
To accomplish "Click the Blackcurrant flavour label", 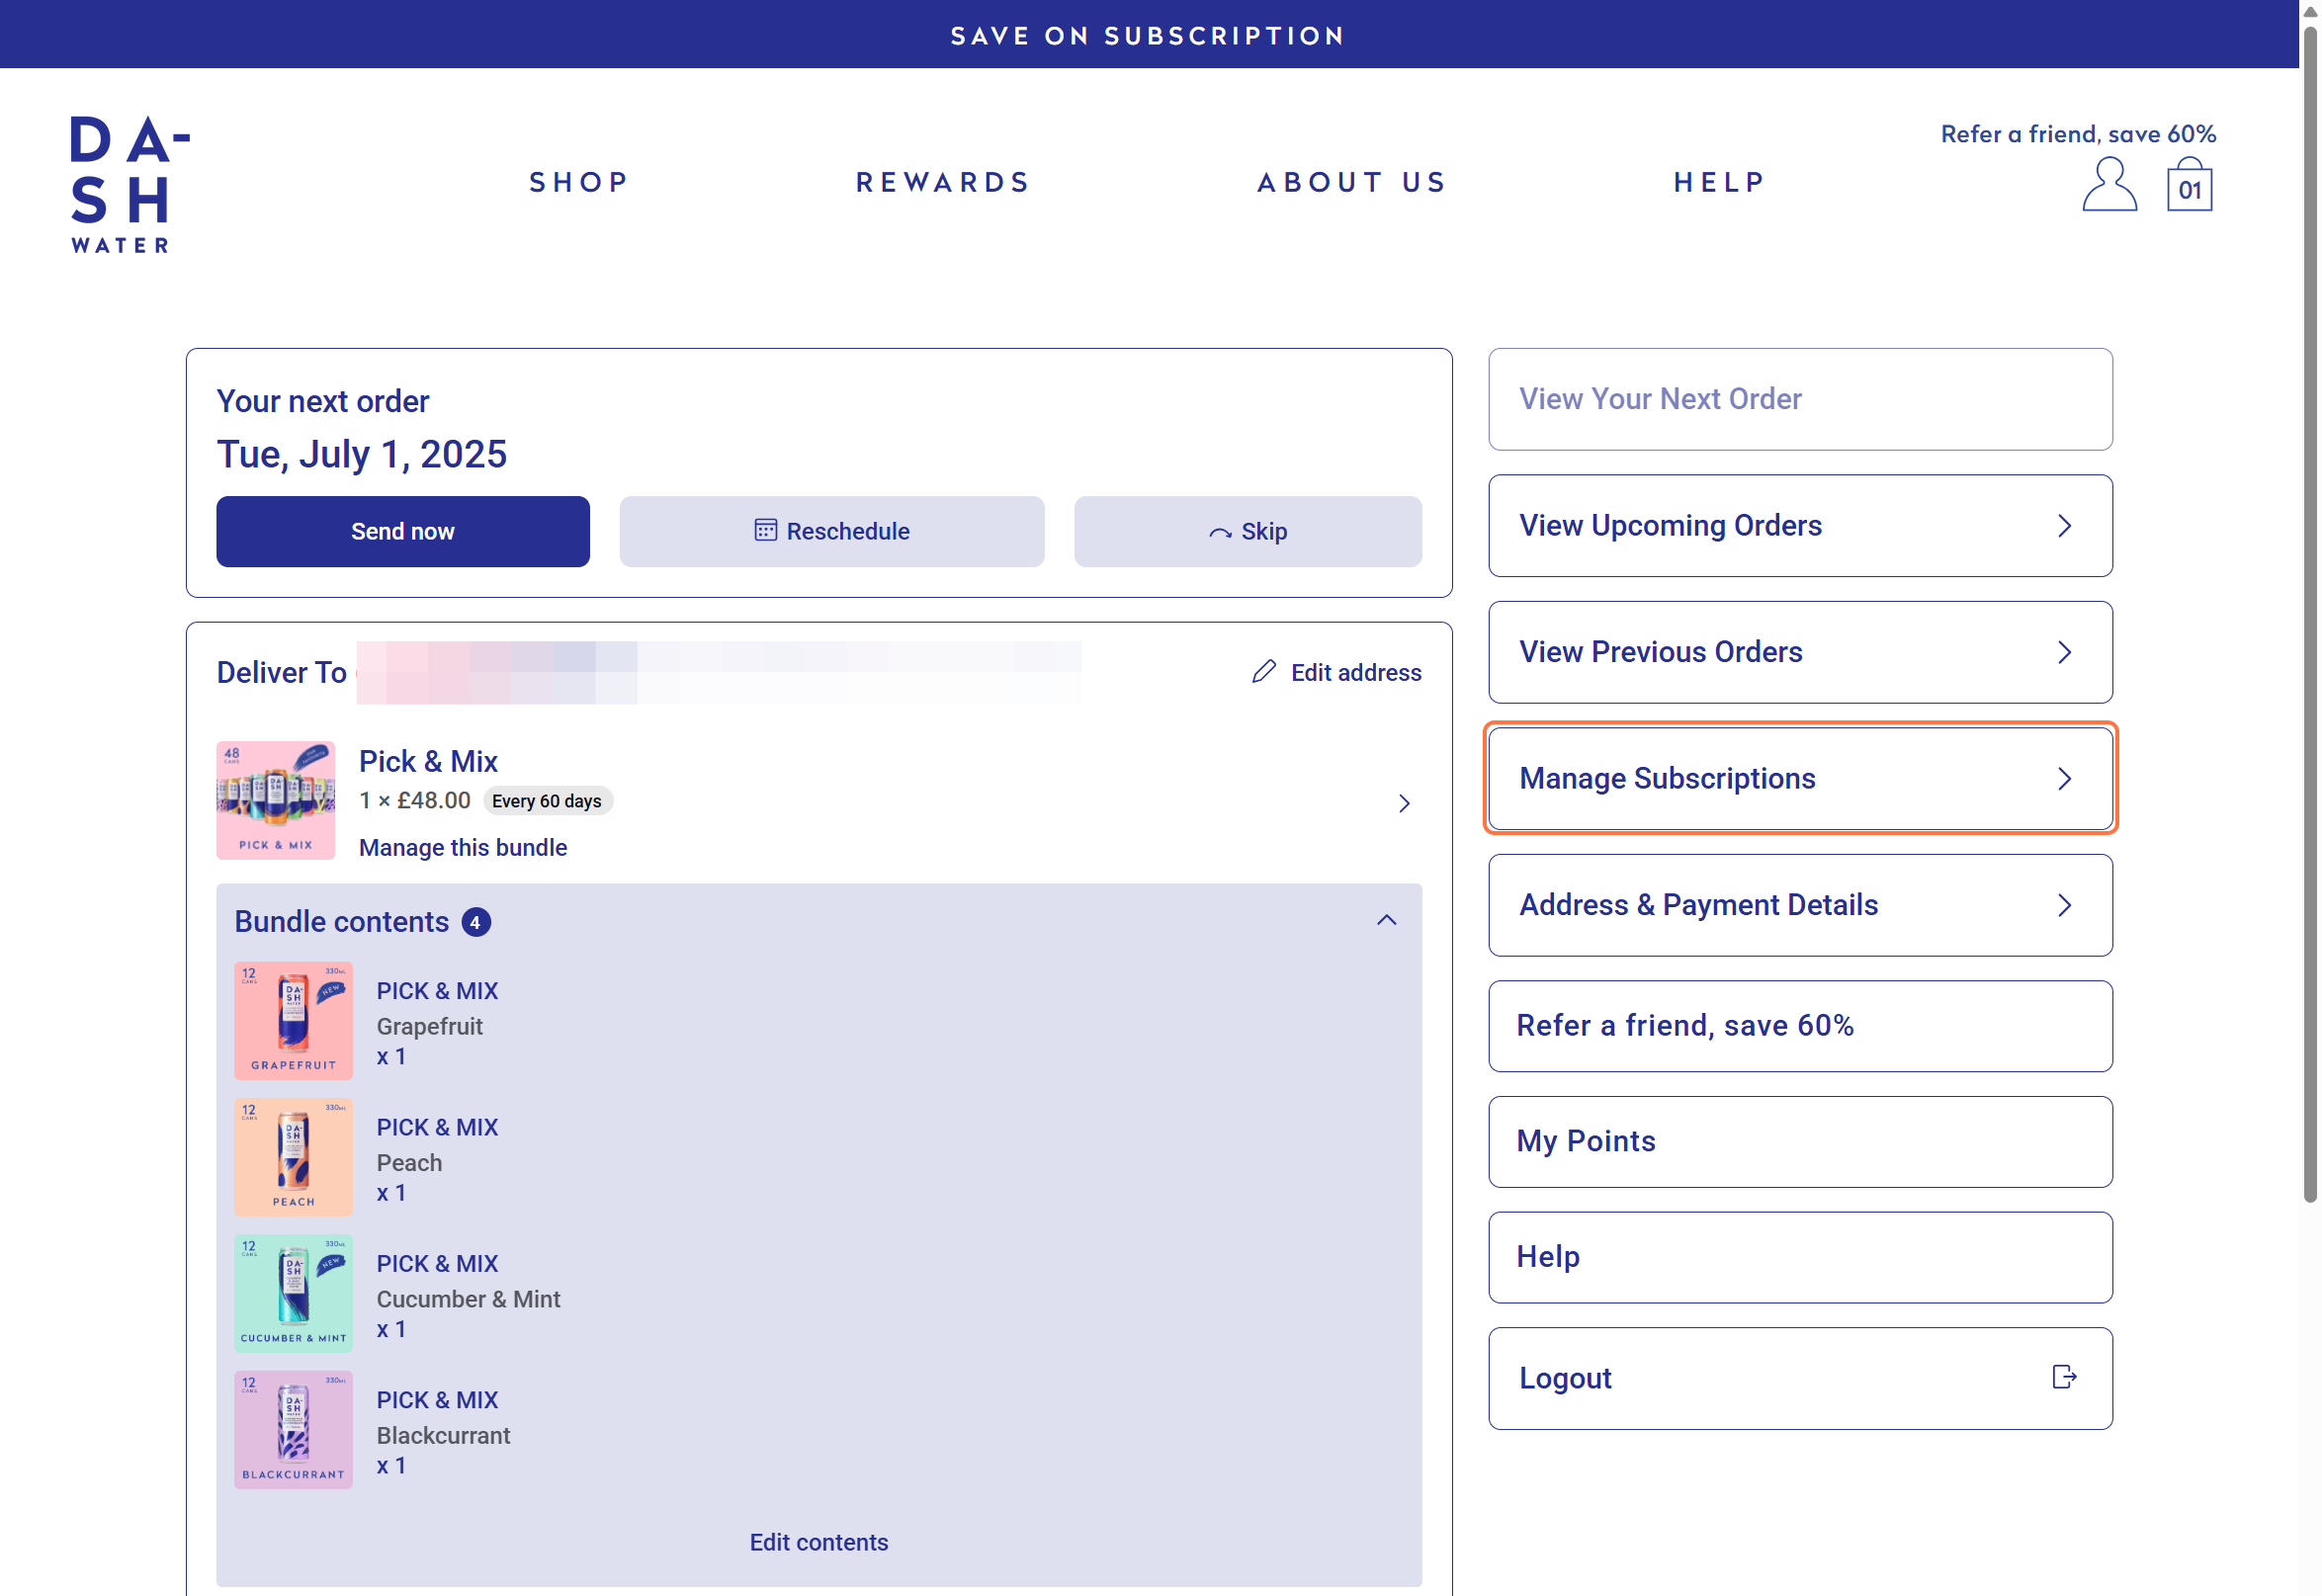I will pos(443,1435).
